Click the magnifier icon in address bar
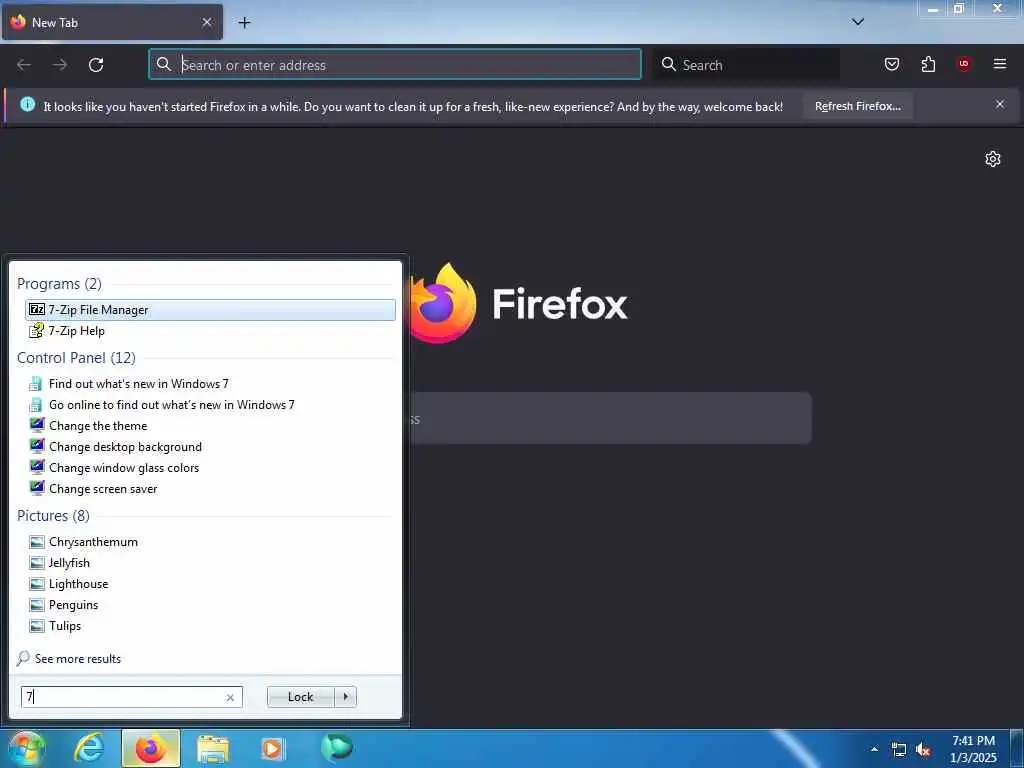The height and width of the screenshot is (768, 1024). [x=164, y=64]
